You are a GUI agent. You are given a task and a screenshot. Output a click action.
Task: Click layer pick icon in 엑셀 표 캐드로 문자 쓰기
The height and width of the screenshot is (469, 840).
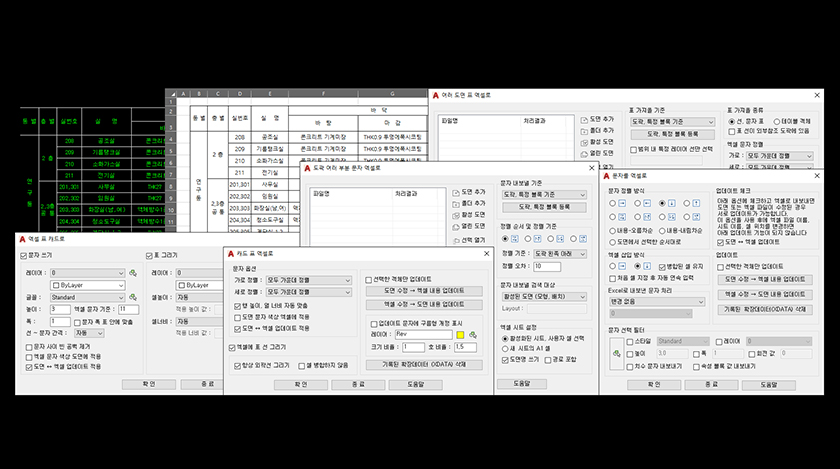pyautogui.click(x=133, y=273)
